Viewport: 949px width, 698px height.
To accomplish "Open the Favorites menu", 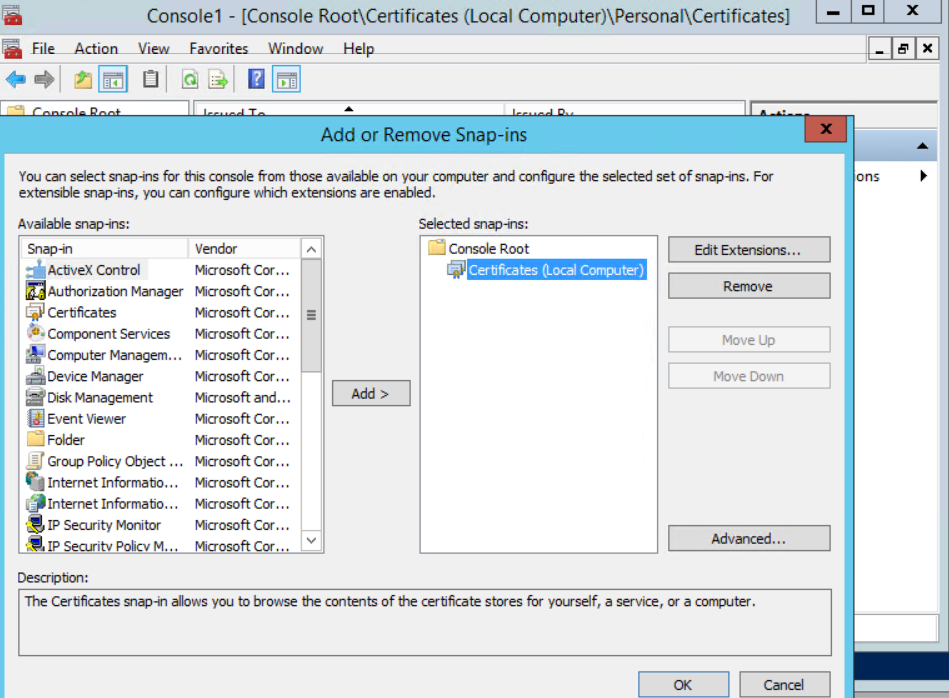I will point(218,48).
